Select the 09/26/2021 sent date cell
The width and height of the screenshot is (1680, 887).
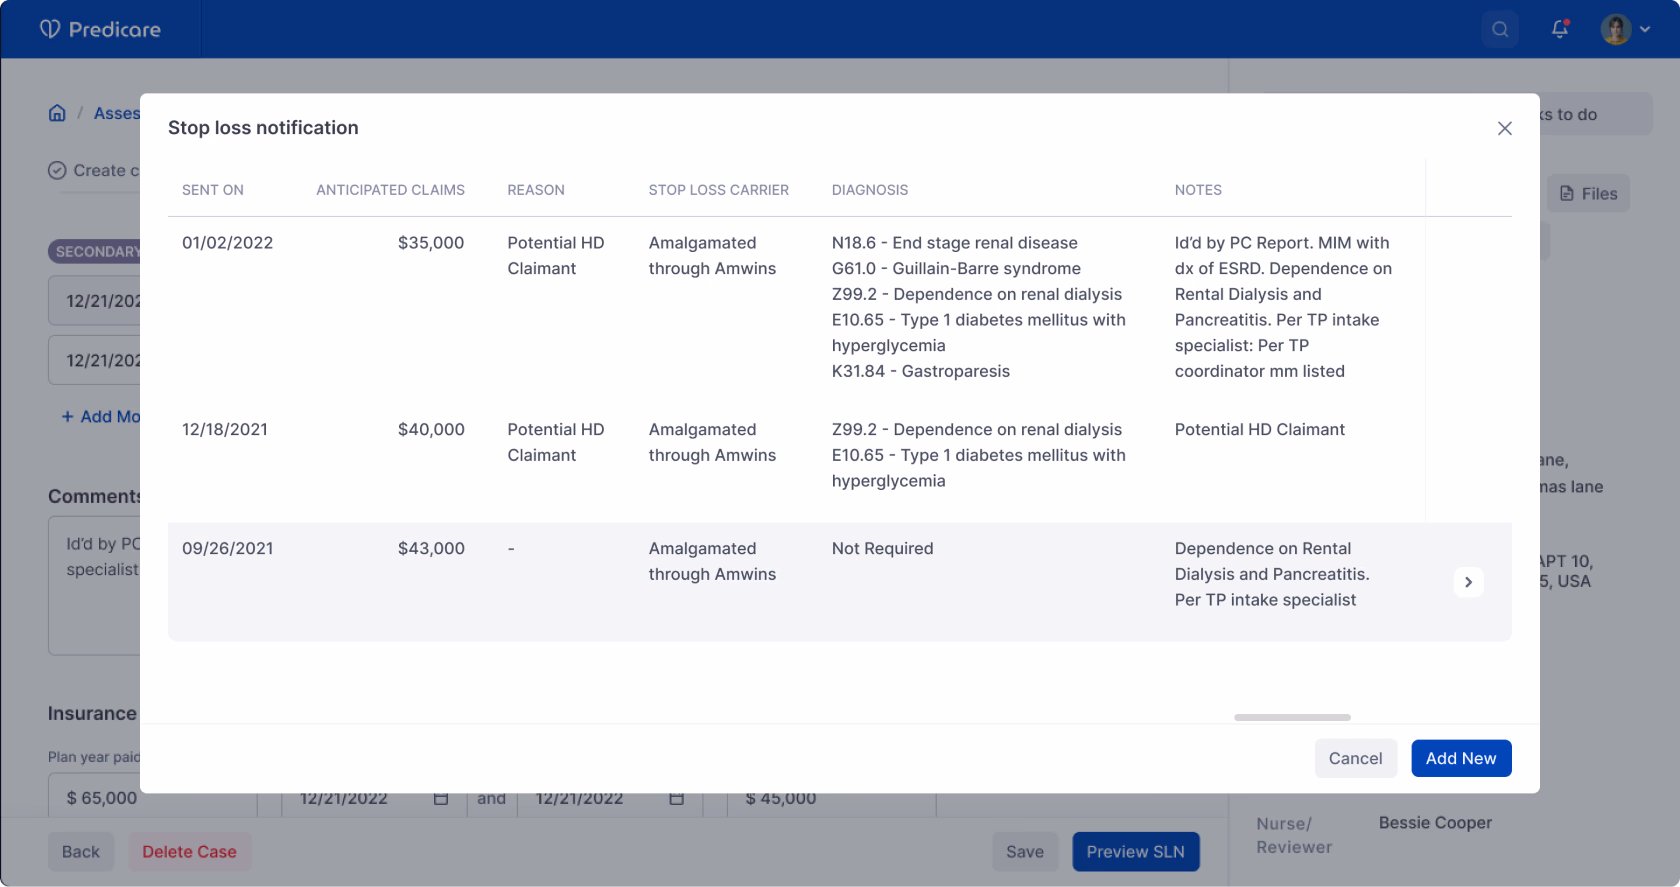228,549
